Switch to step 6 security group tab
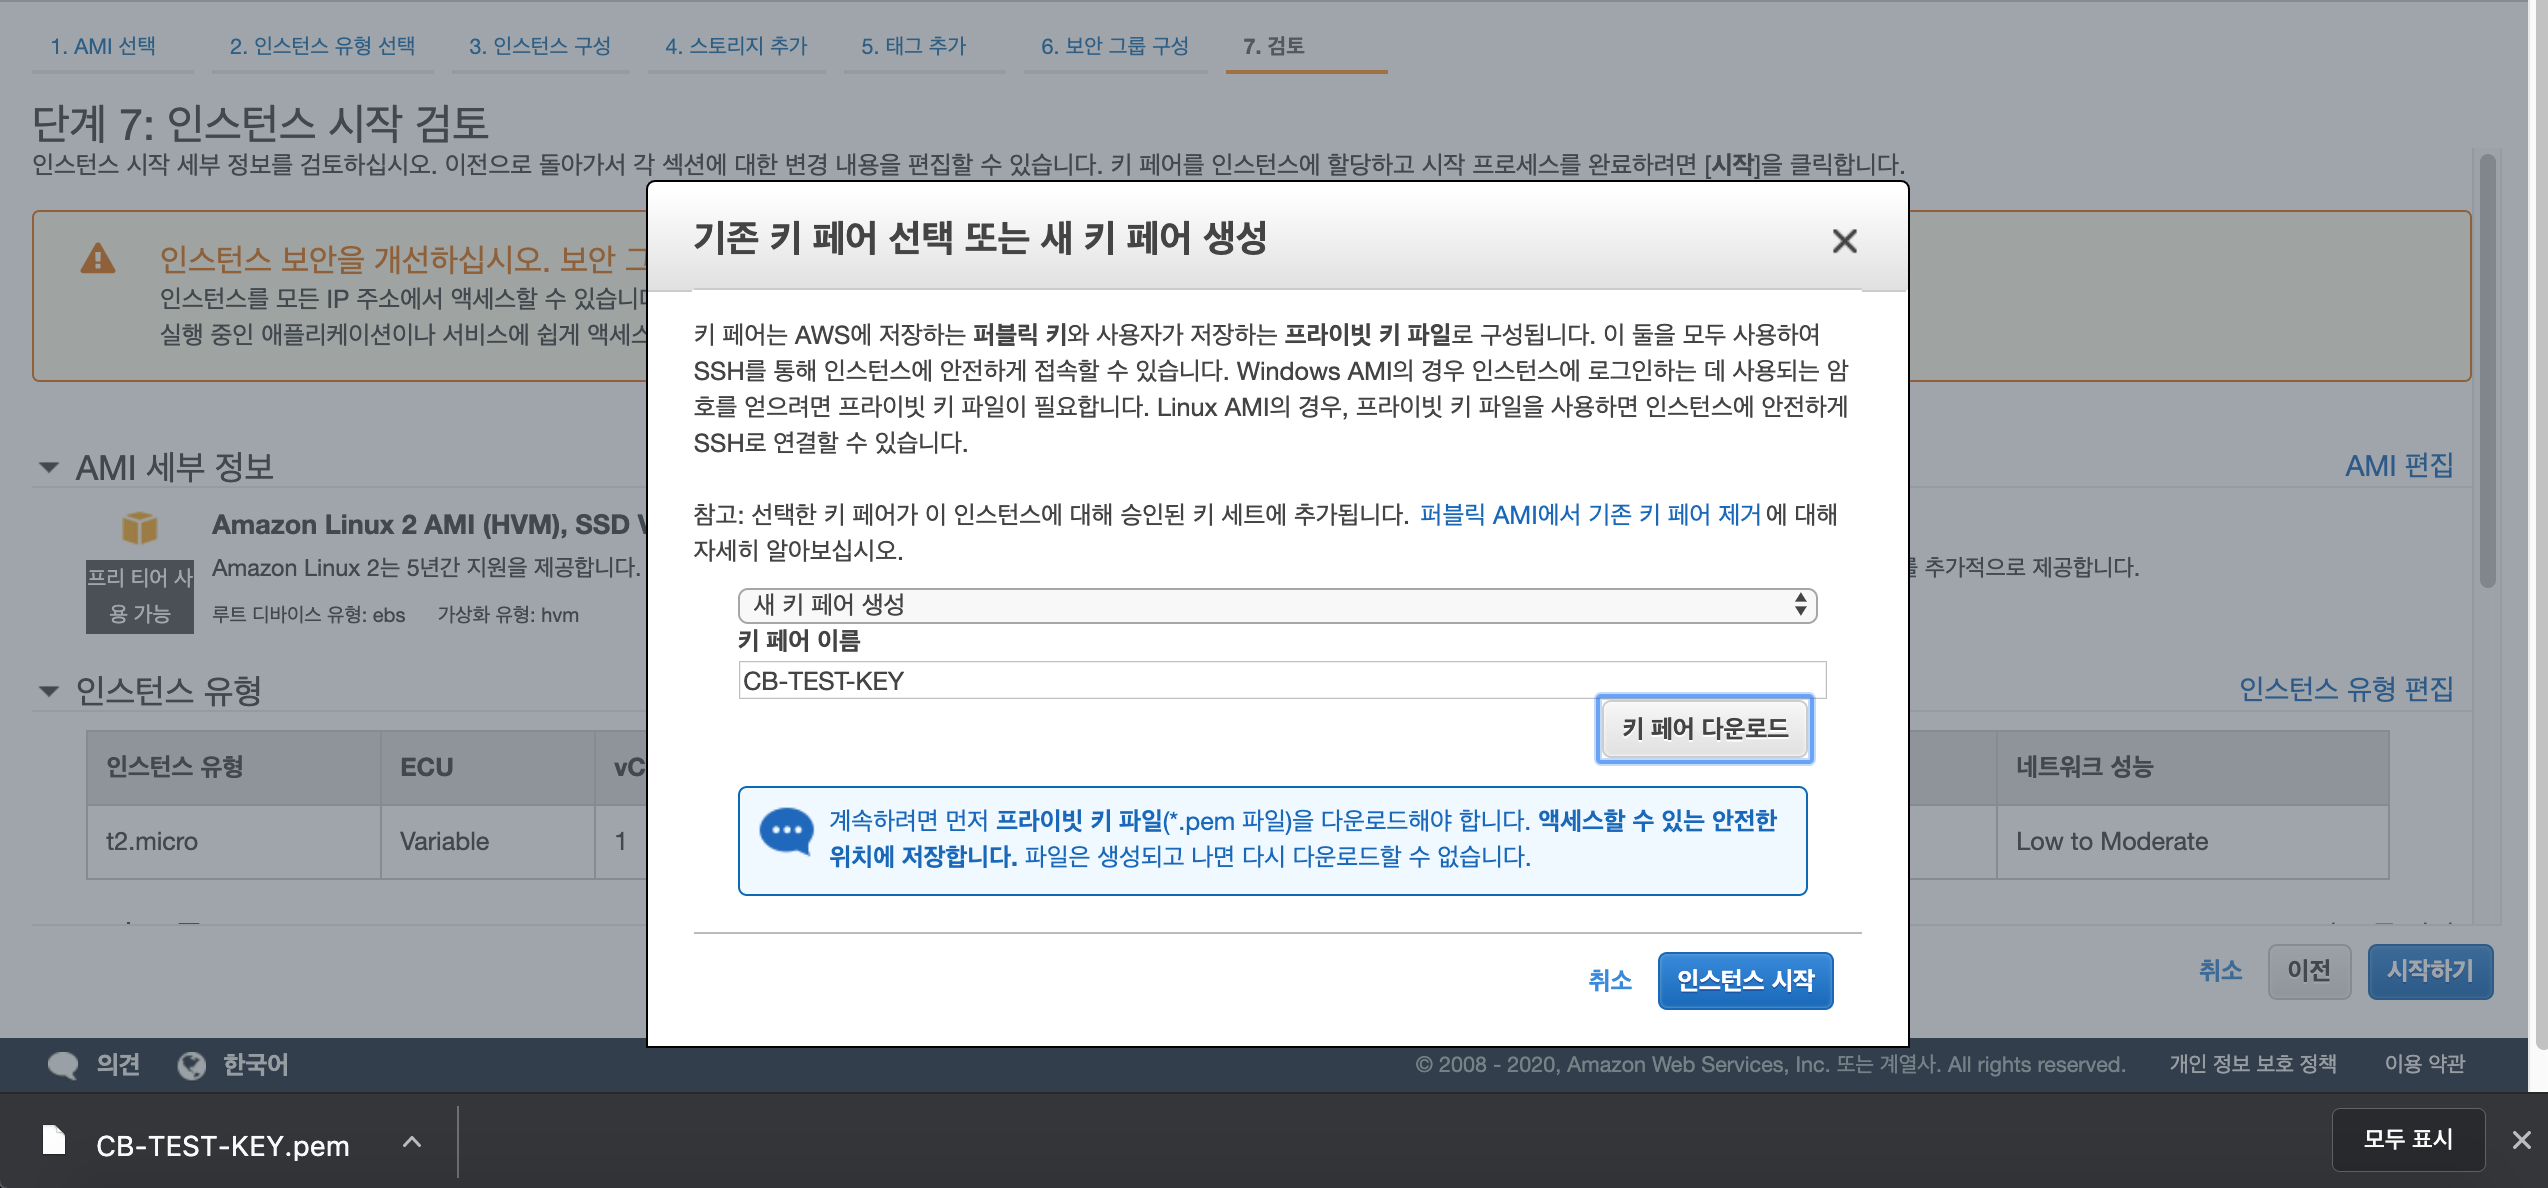 1114,46
